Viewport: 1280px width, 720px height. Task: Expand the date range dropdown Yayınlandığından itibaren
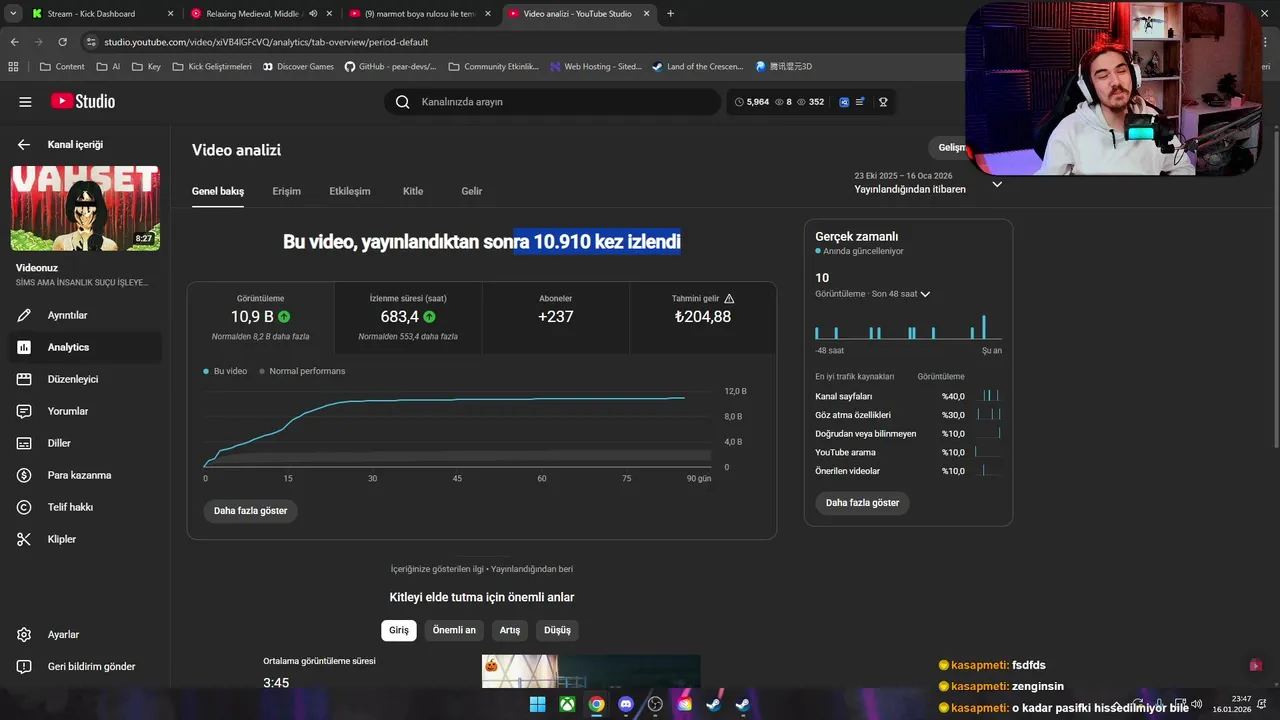[x=996, y=184]
